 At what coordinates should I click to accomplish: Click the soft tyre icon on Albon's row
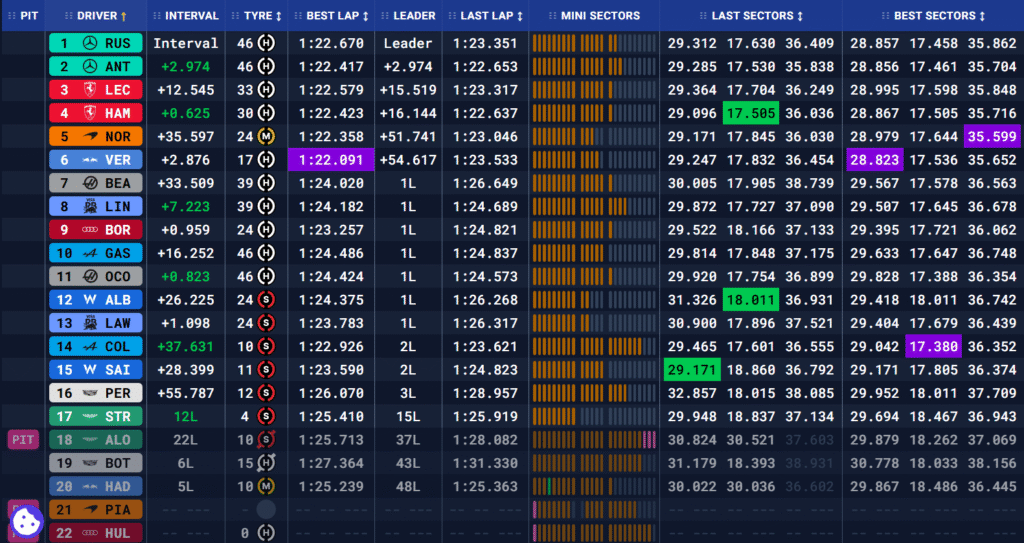[x=267, y=299]
